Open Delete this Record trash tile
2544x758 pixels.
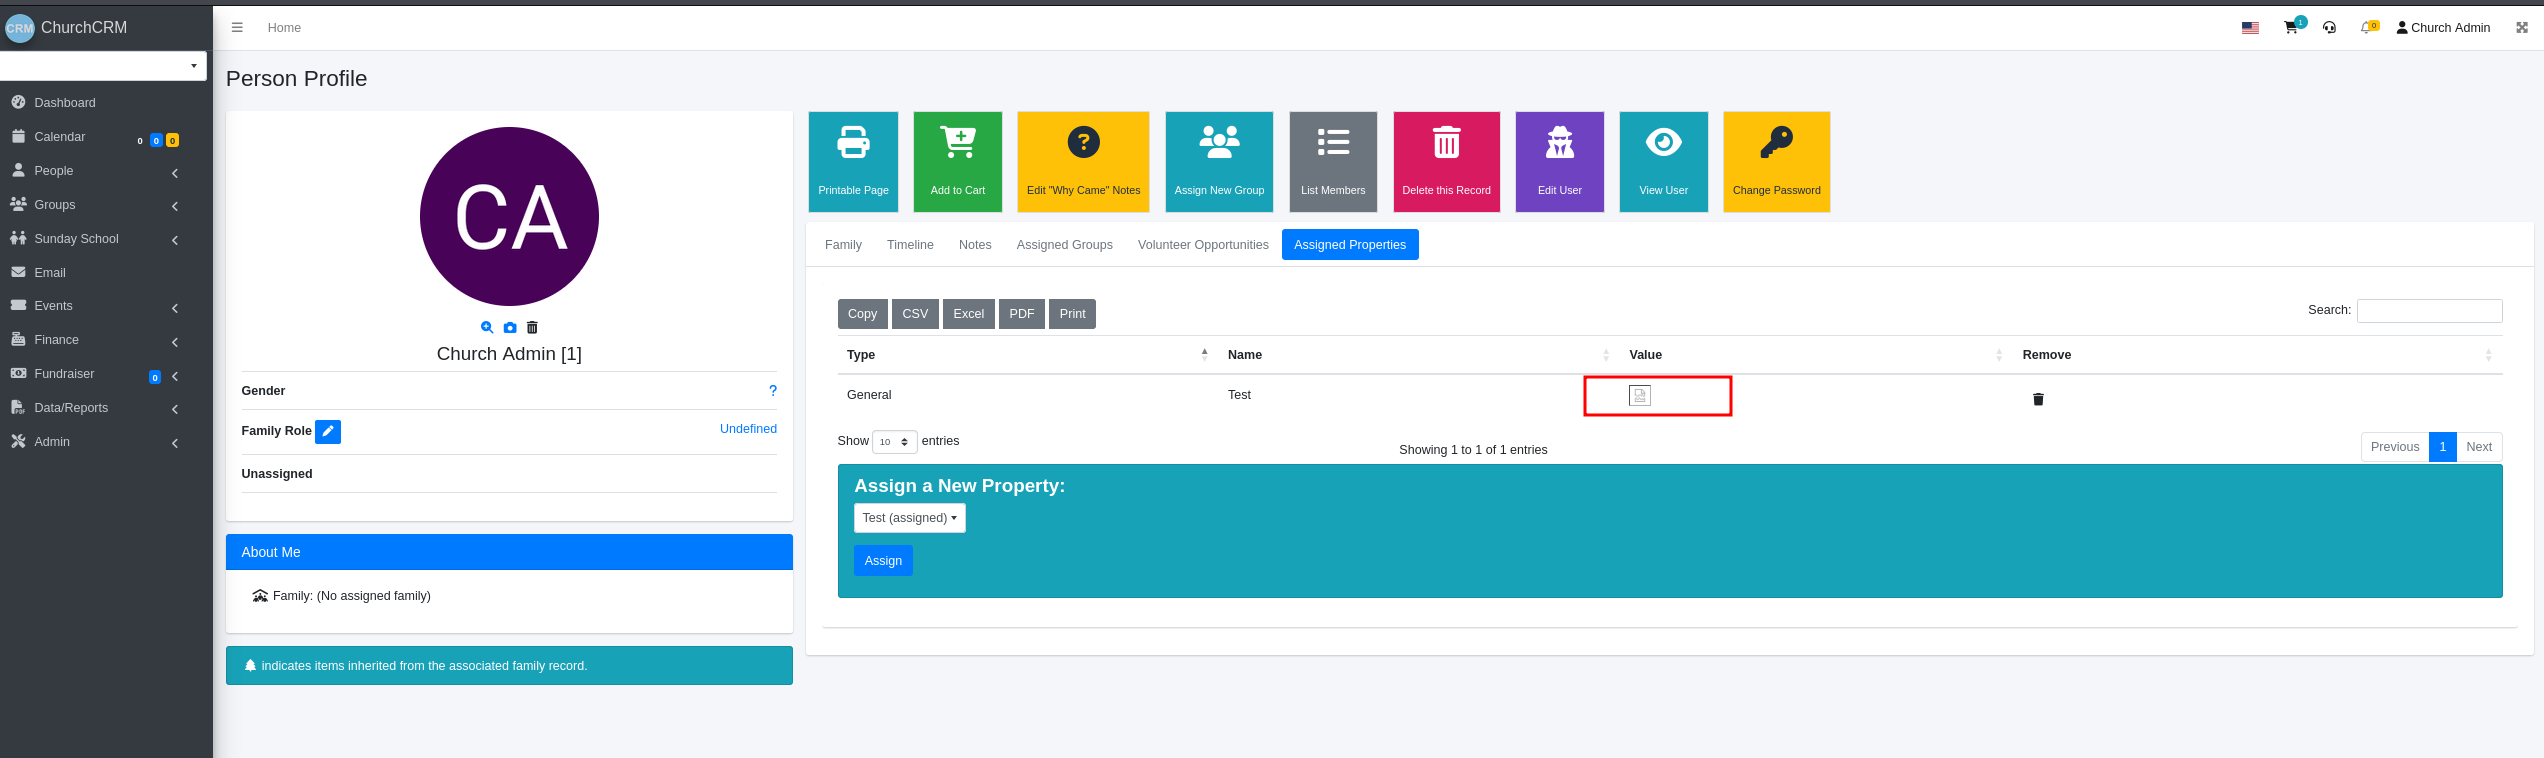(x=1446, y=162)
